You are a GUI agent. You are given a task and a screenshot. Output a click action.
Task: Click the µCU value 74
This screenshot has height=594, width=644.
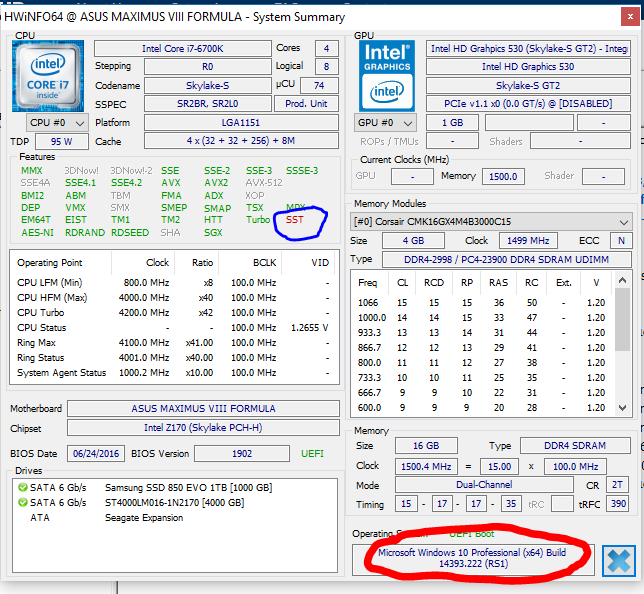point(319,85)
